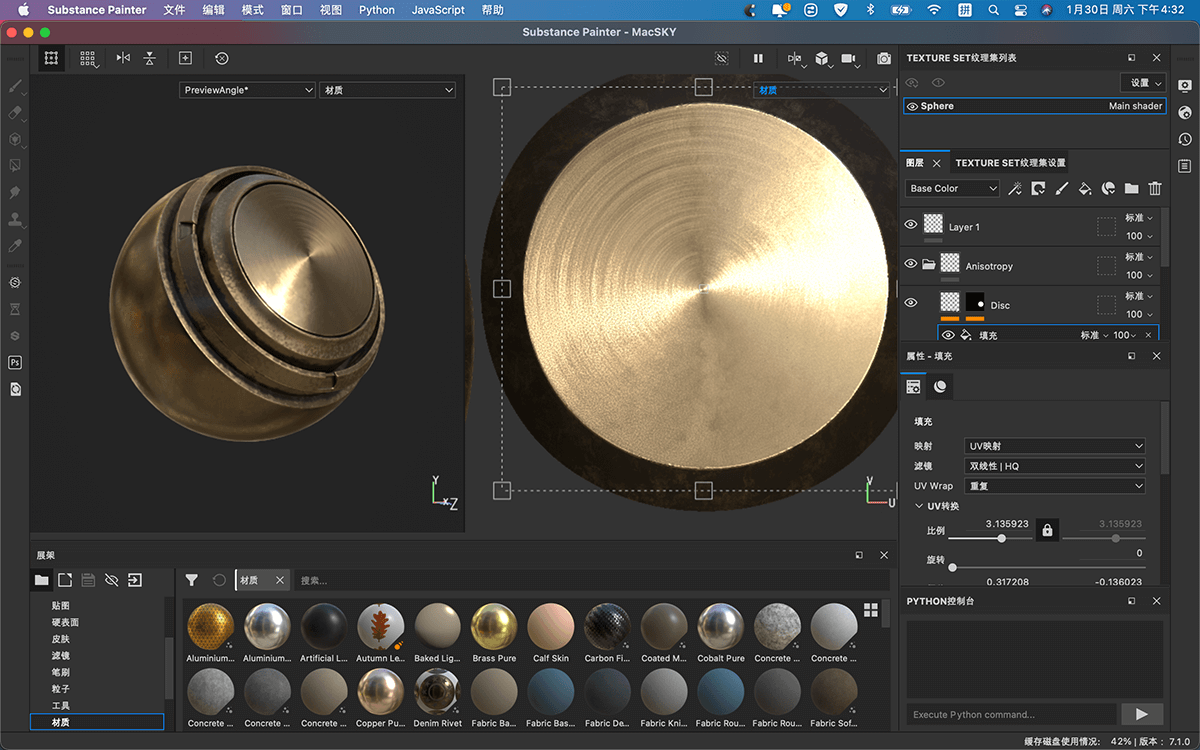
Task: Open the 3D viewport 材质 mode dropdown
Action: (387, 90)
